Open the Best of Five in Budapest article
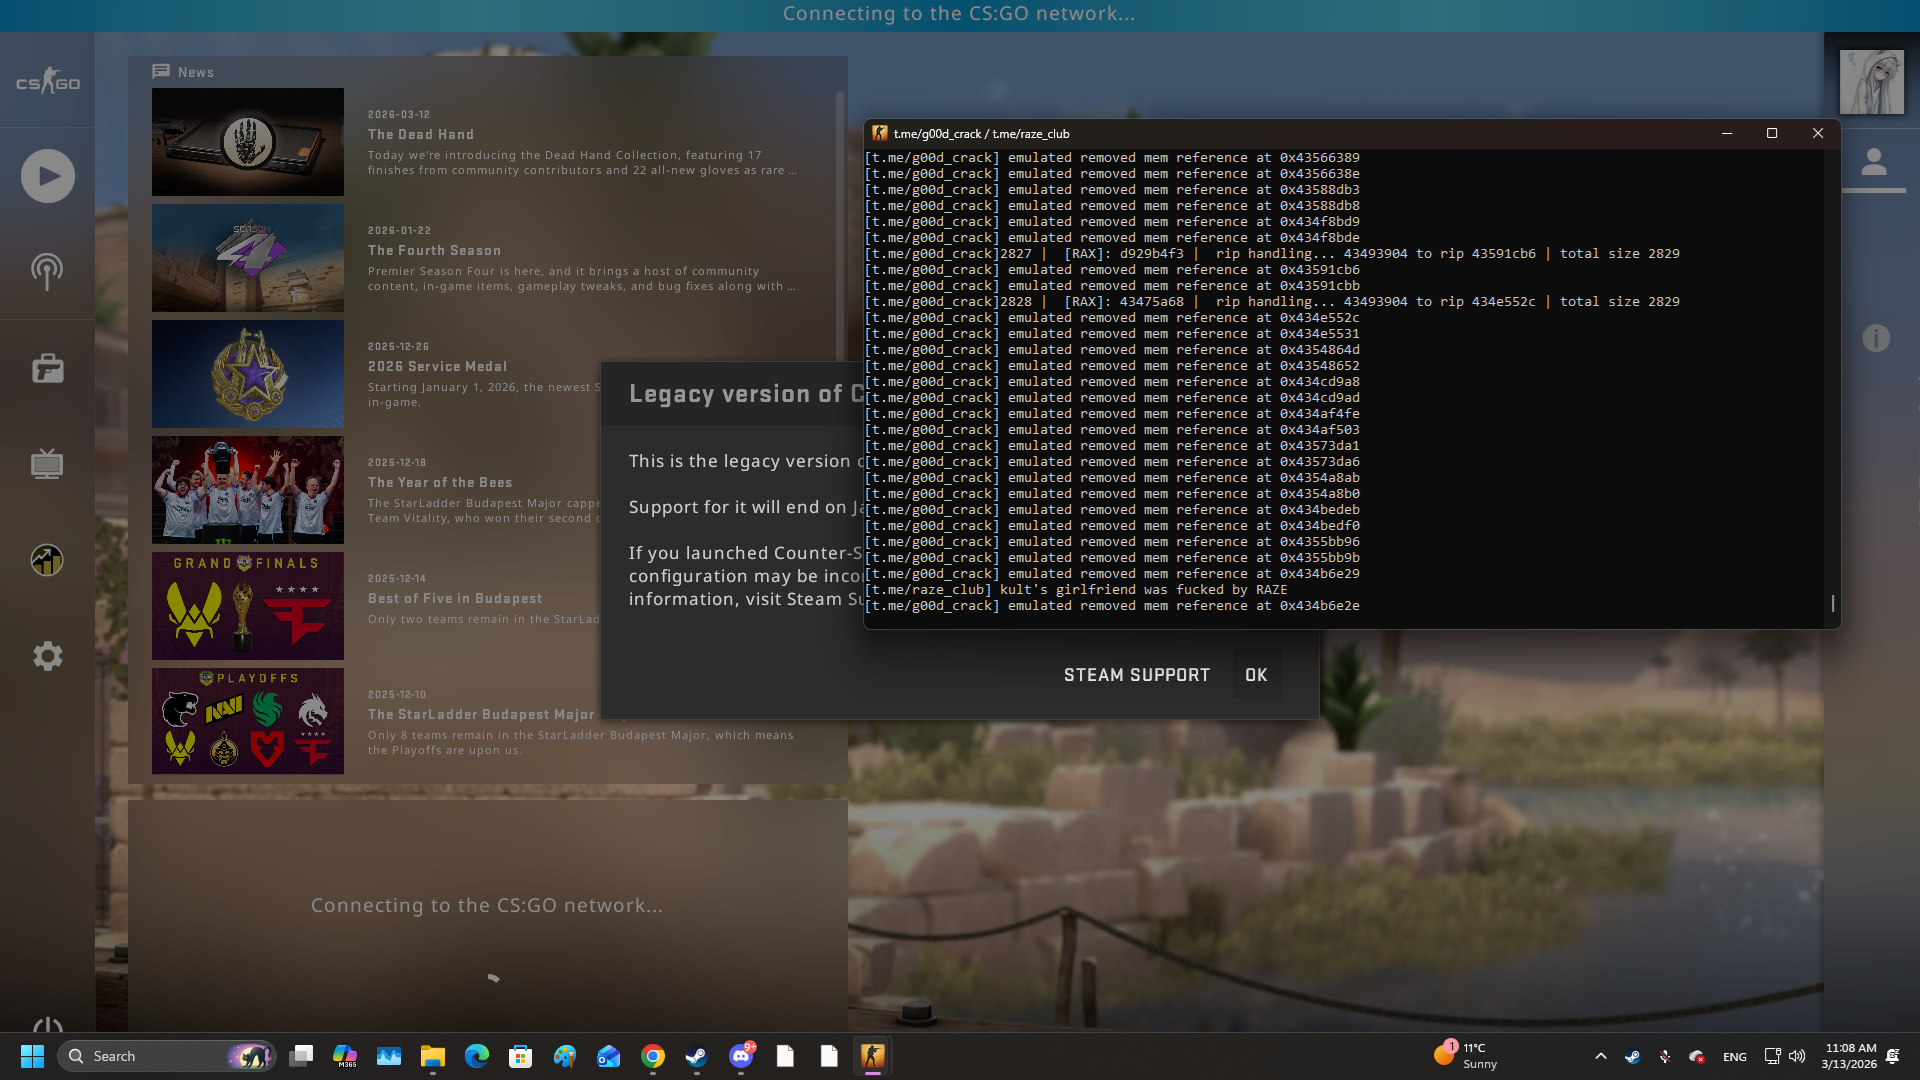The height and width of the screenshot is (1080, 1920). (454, 598)
